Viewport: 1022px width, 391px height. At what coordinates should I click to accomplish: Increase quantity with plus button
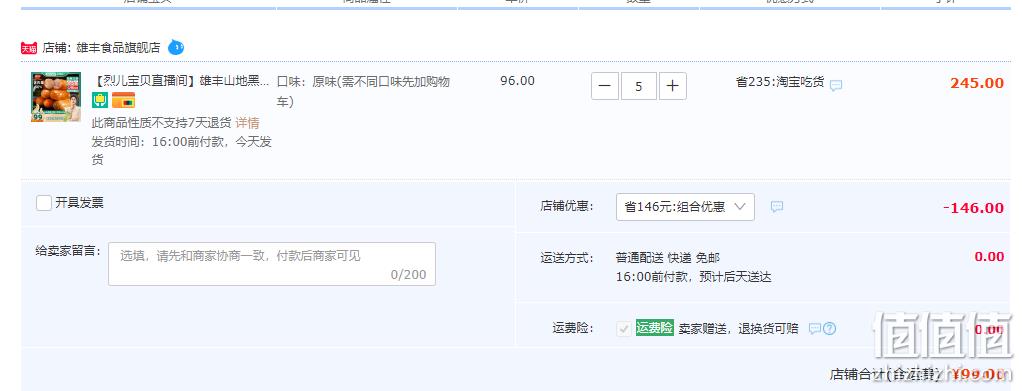pos(673,86)
